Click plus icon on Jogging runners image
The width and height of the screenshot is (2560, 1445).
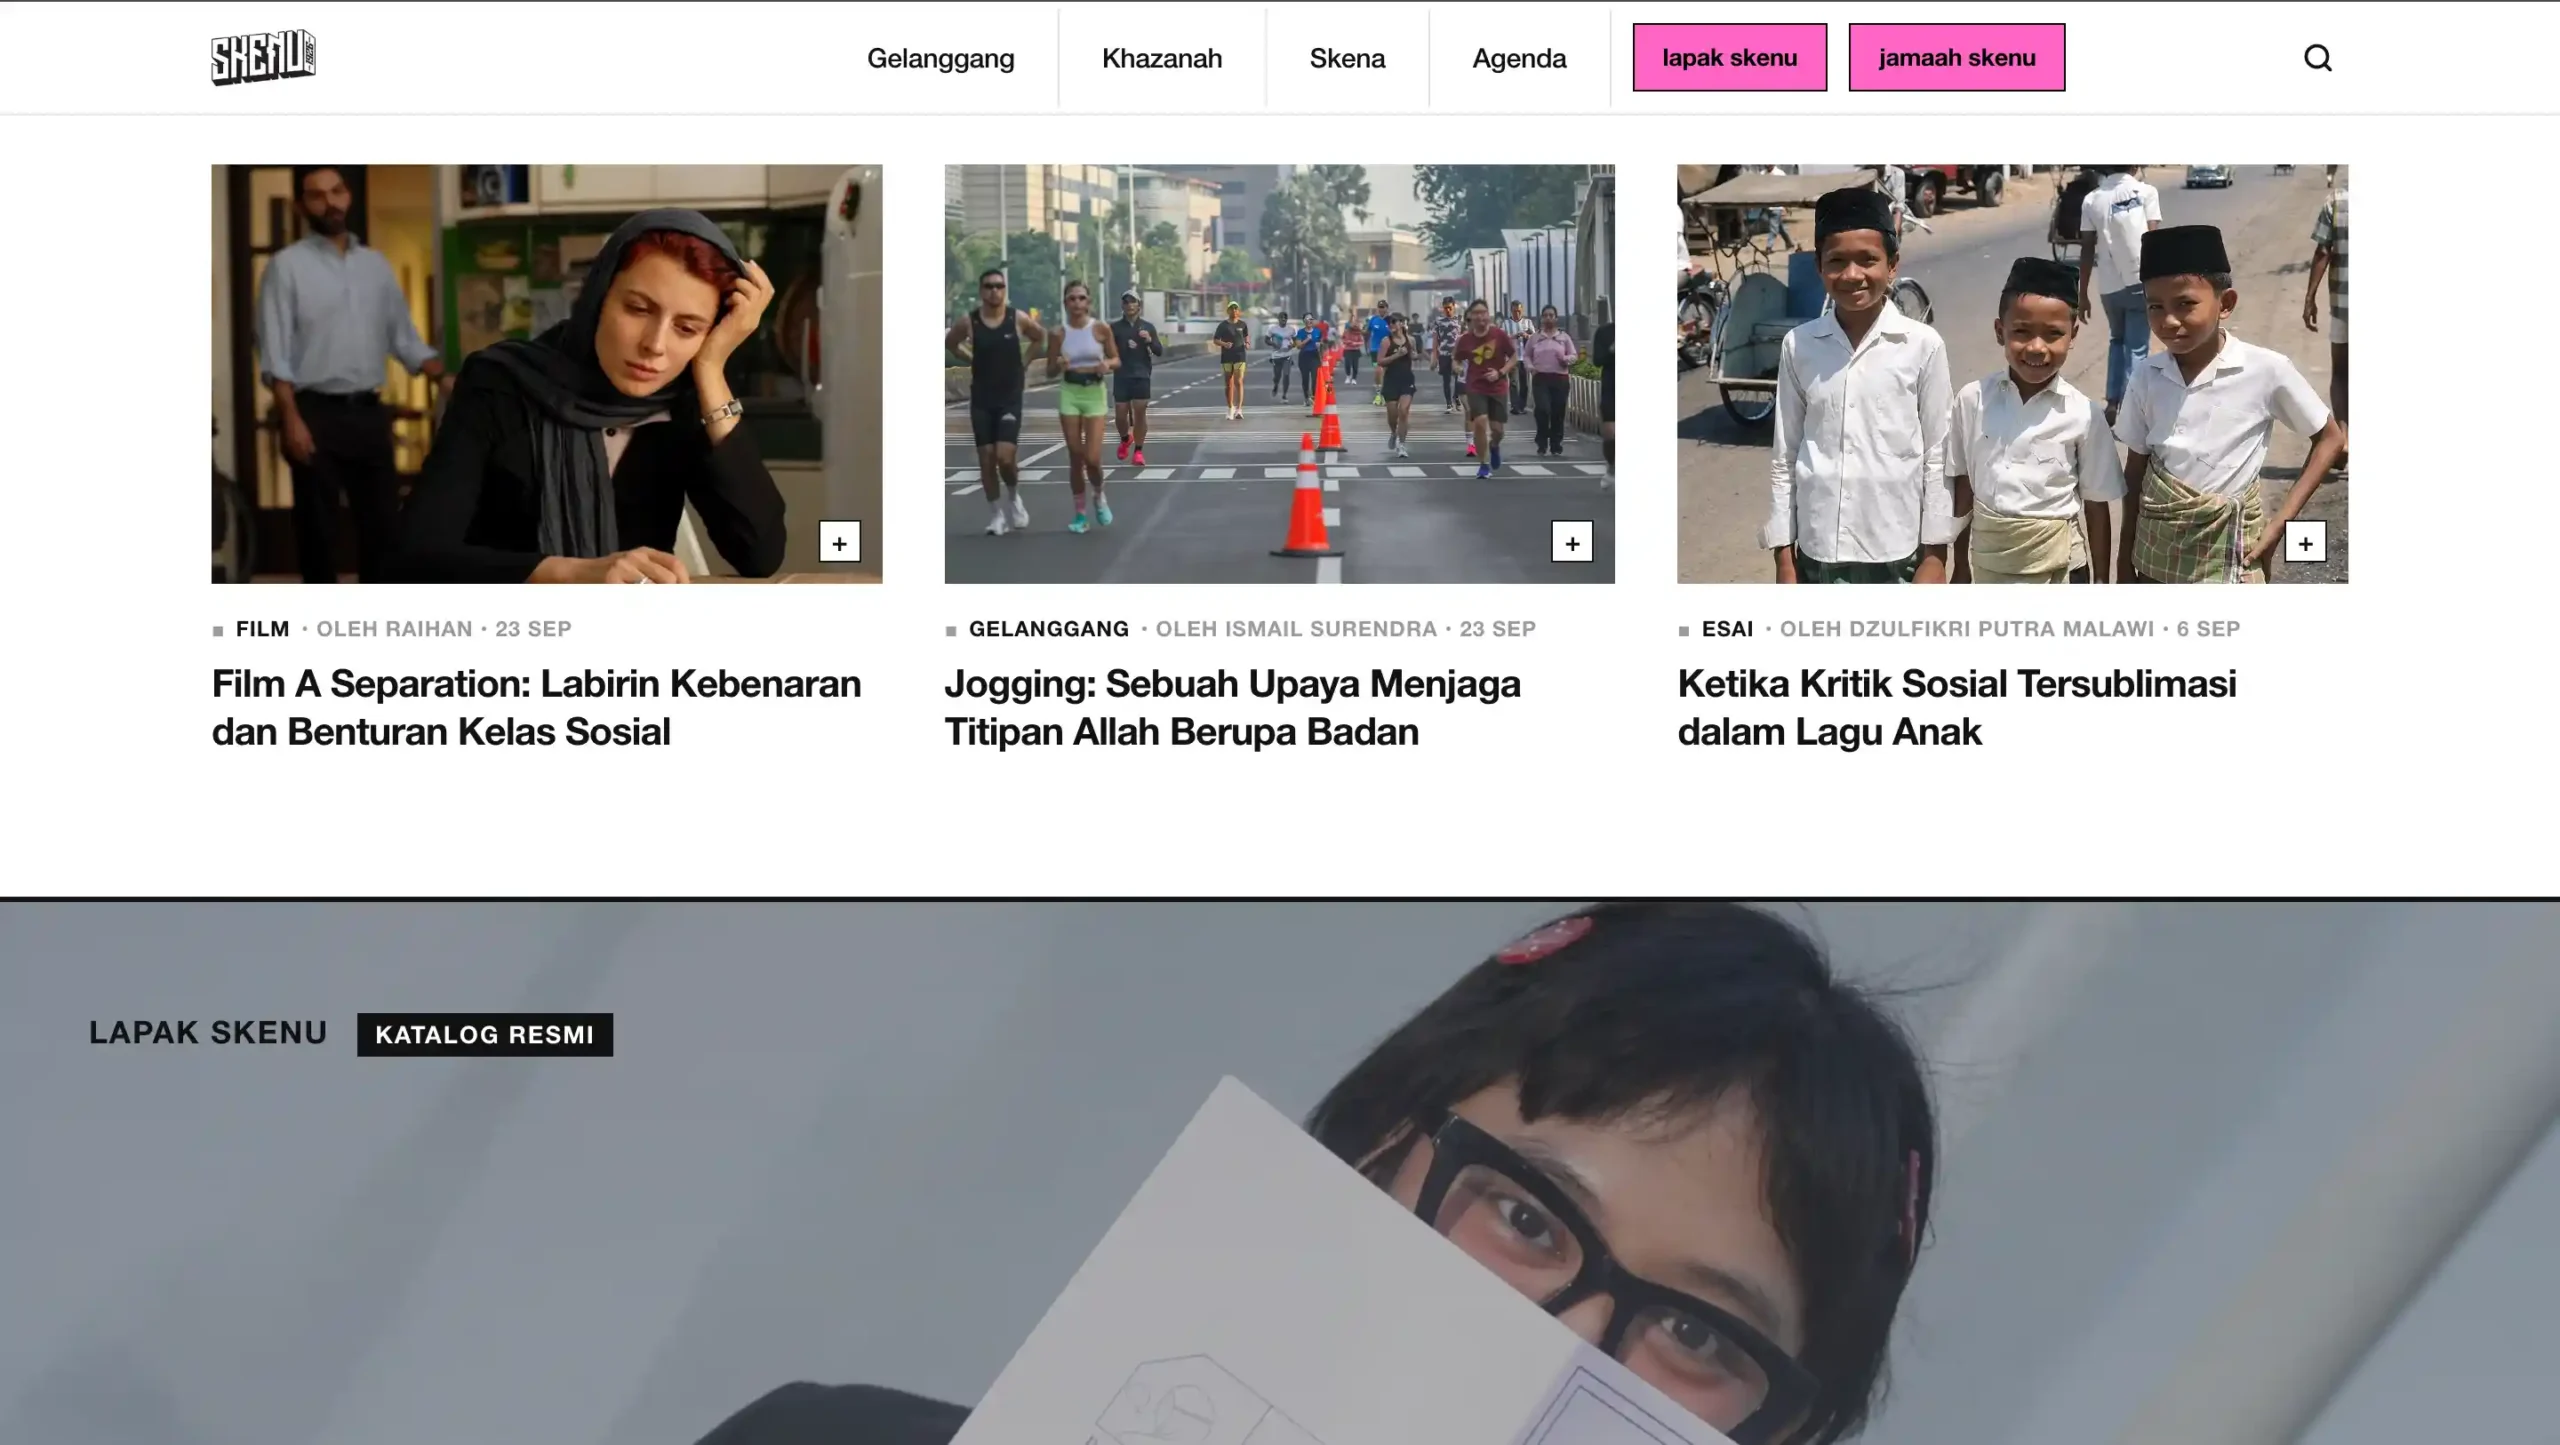[x=1572, y=542]
